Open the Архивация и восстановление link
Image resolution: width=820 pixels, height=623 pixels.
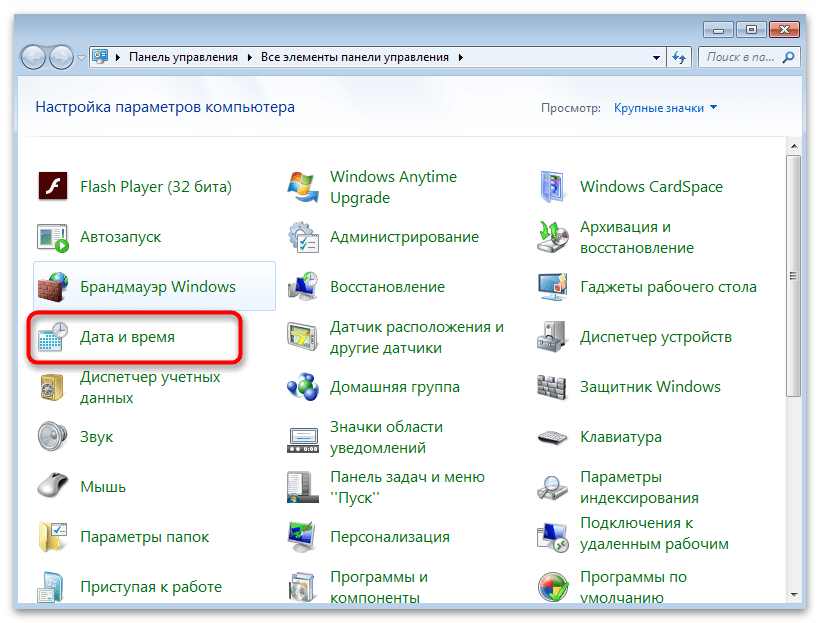click(636, 237)
